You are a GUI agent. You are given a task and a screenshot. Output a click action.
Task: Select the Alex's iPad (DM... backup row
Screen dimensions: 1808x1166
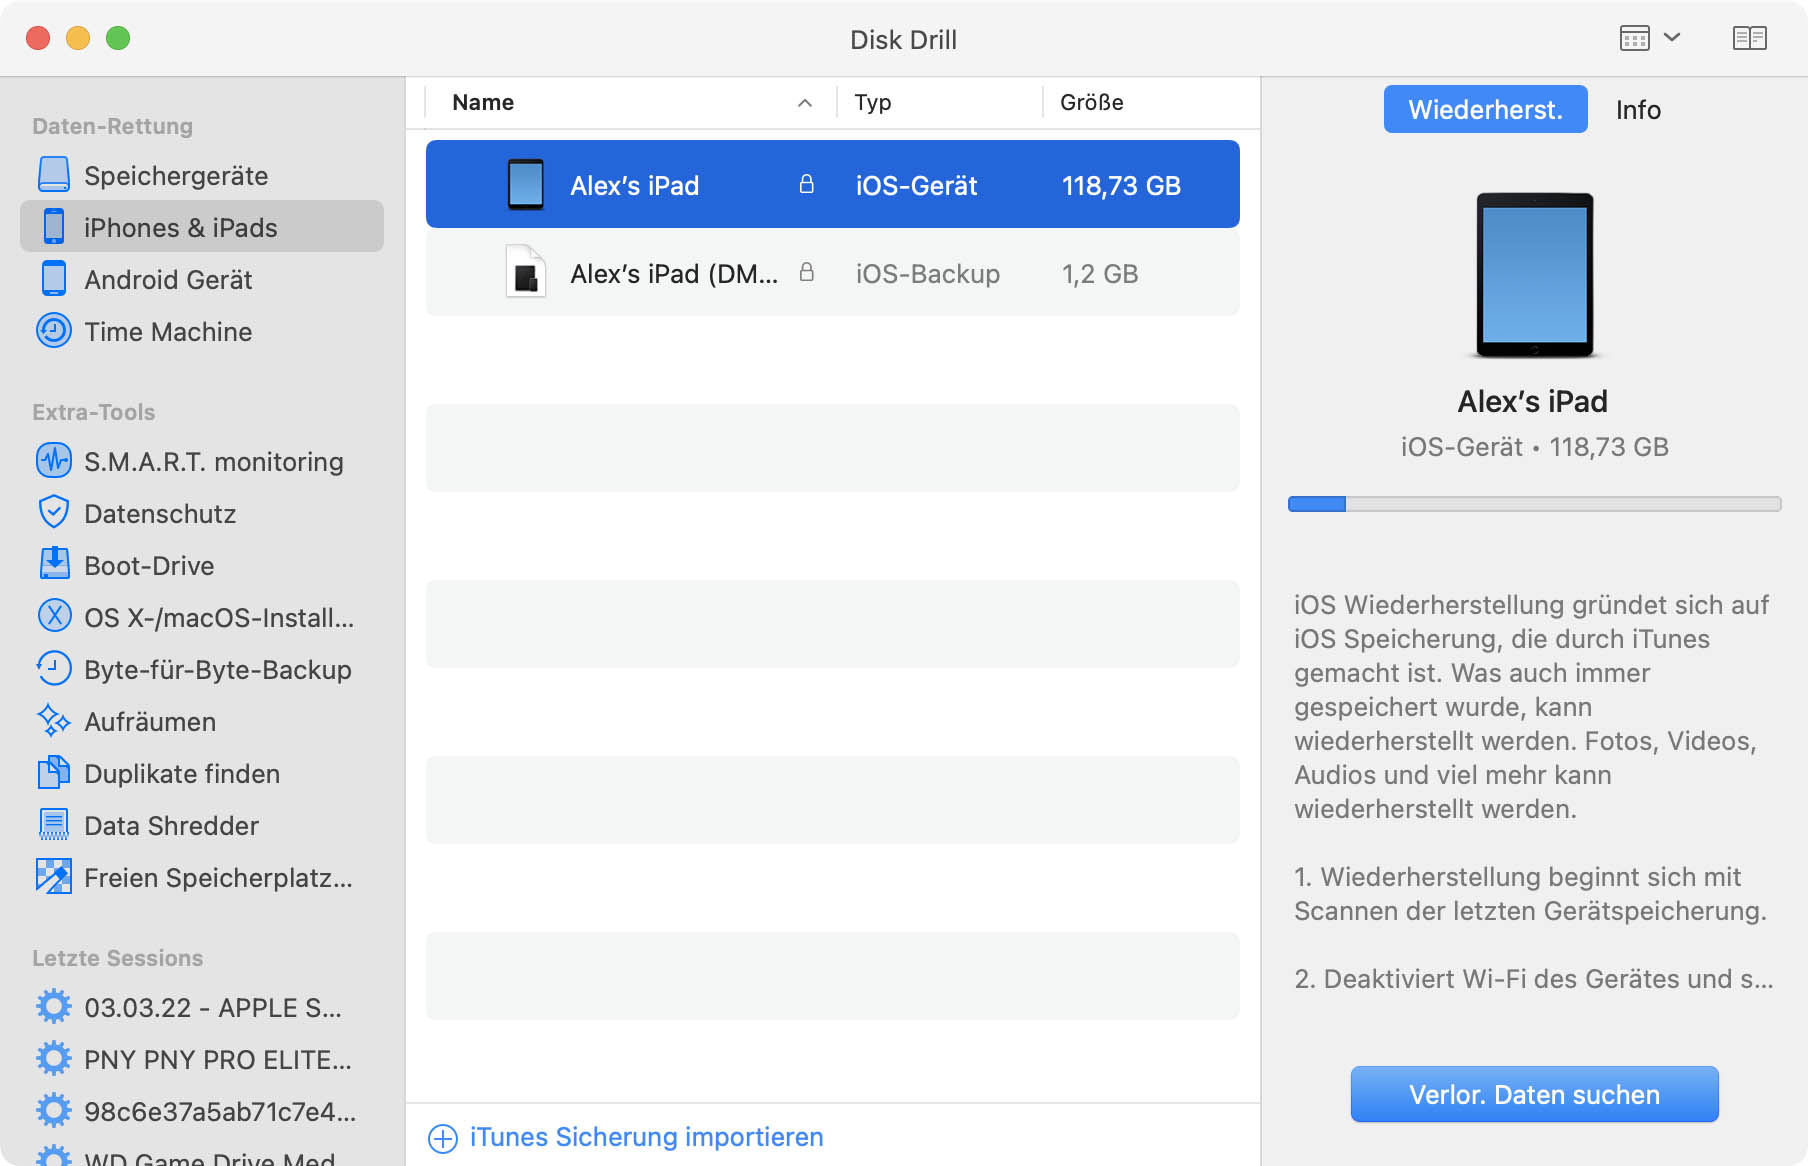(x=833, y=272)
